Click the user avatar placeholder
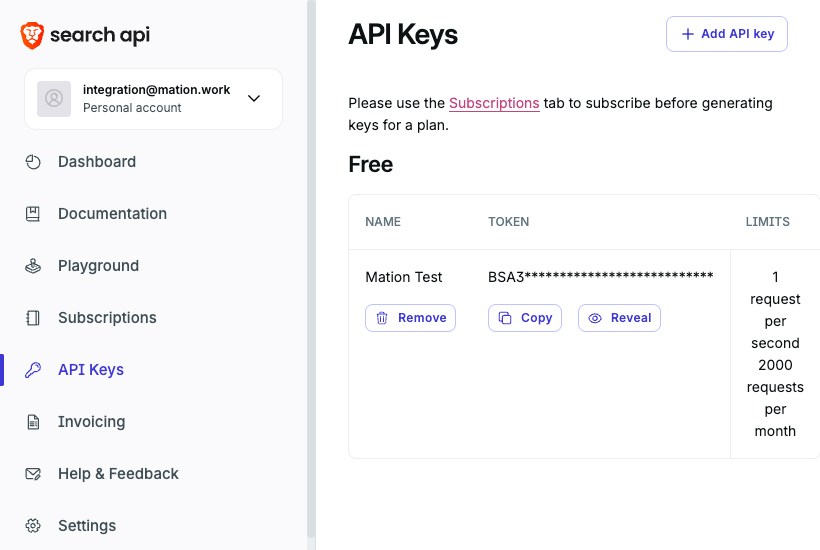820x550 pixels. pos(54,98)
